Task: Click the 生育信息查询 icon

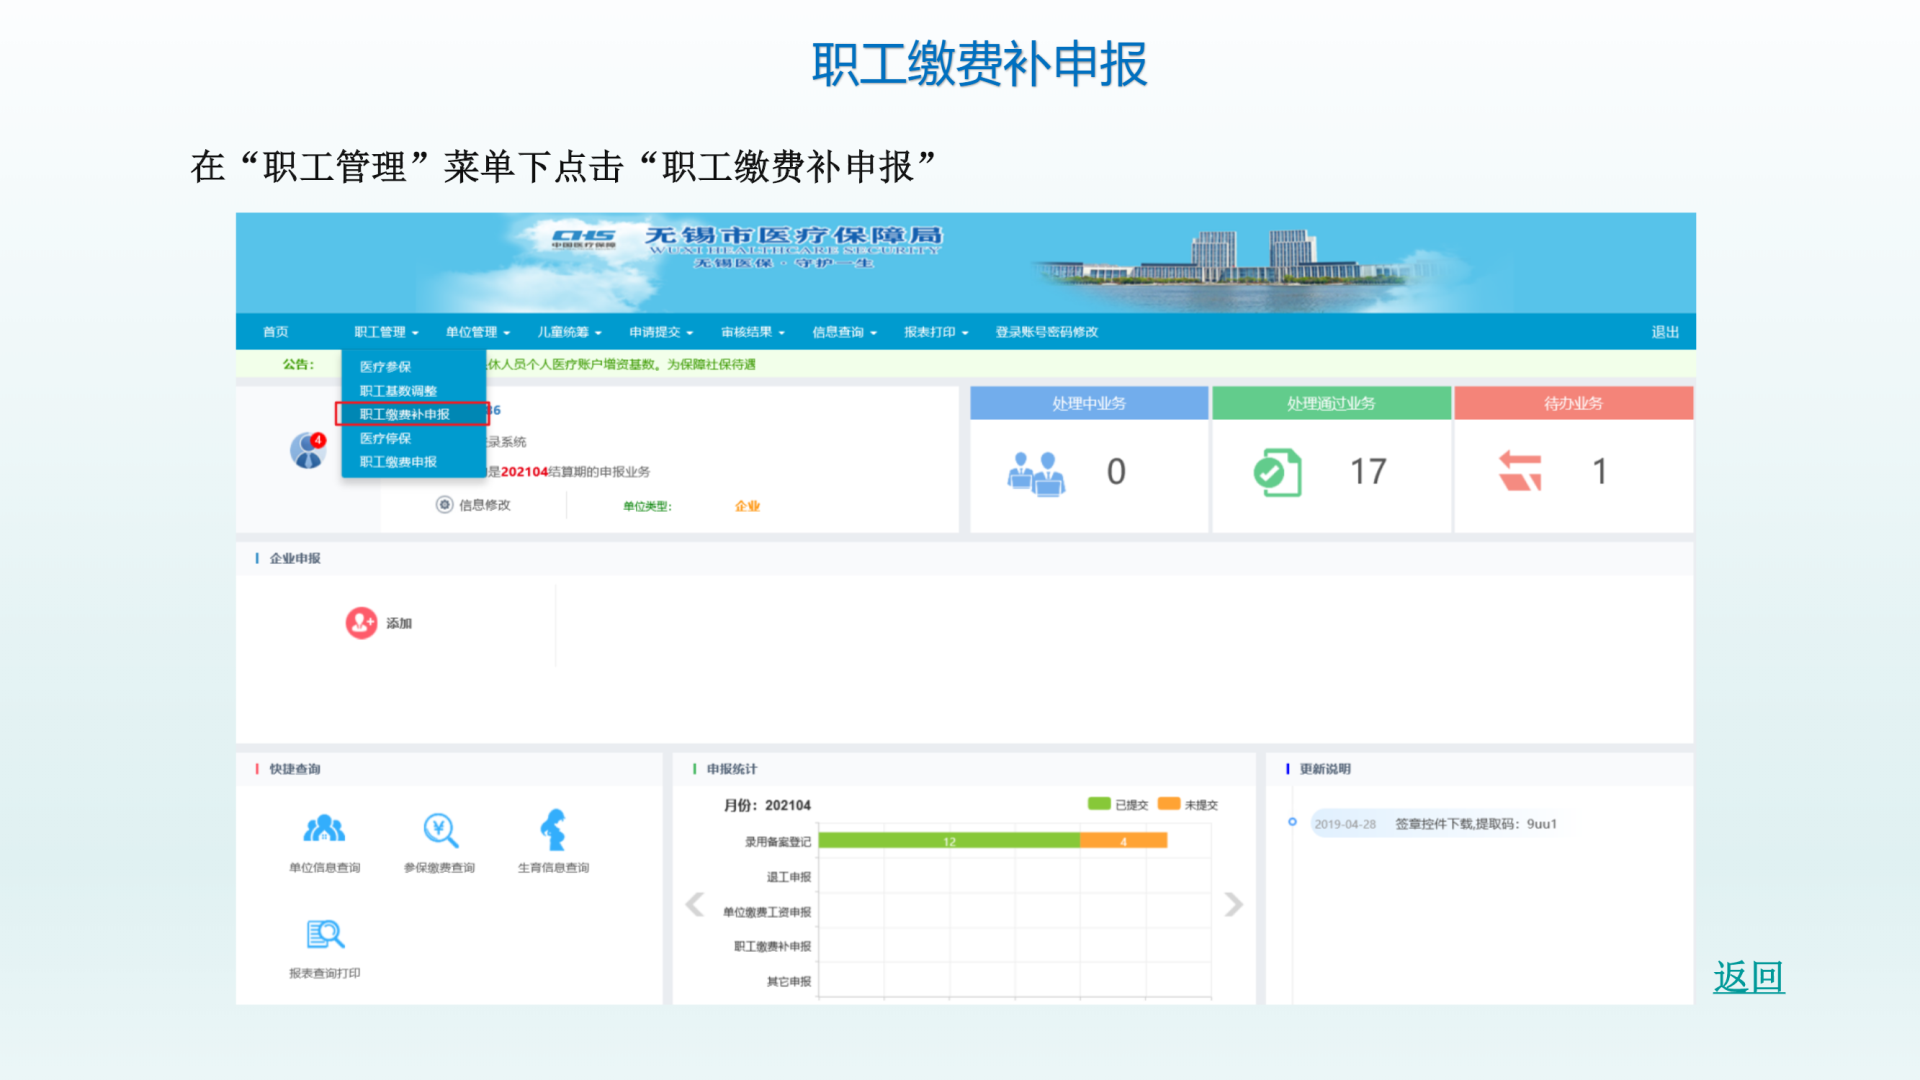Action: [553, 829]
